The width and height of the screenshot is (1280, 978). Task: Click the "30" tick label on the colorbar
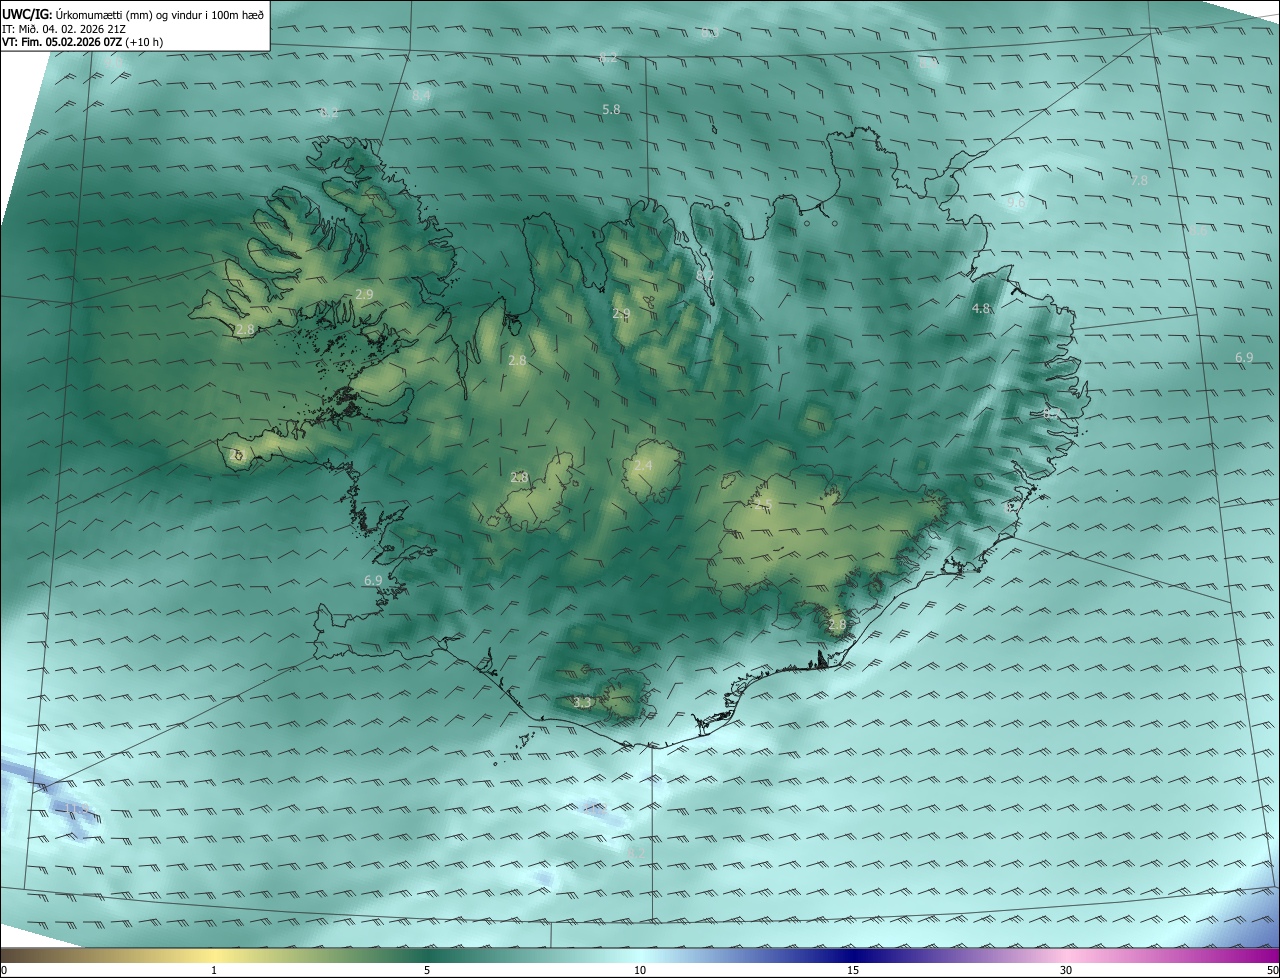click(1066, 970)
